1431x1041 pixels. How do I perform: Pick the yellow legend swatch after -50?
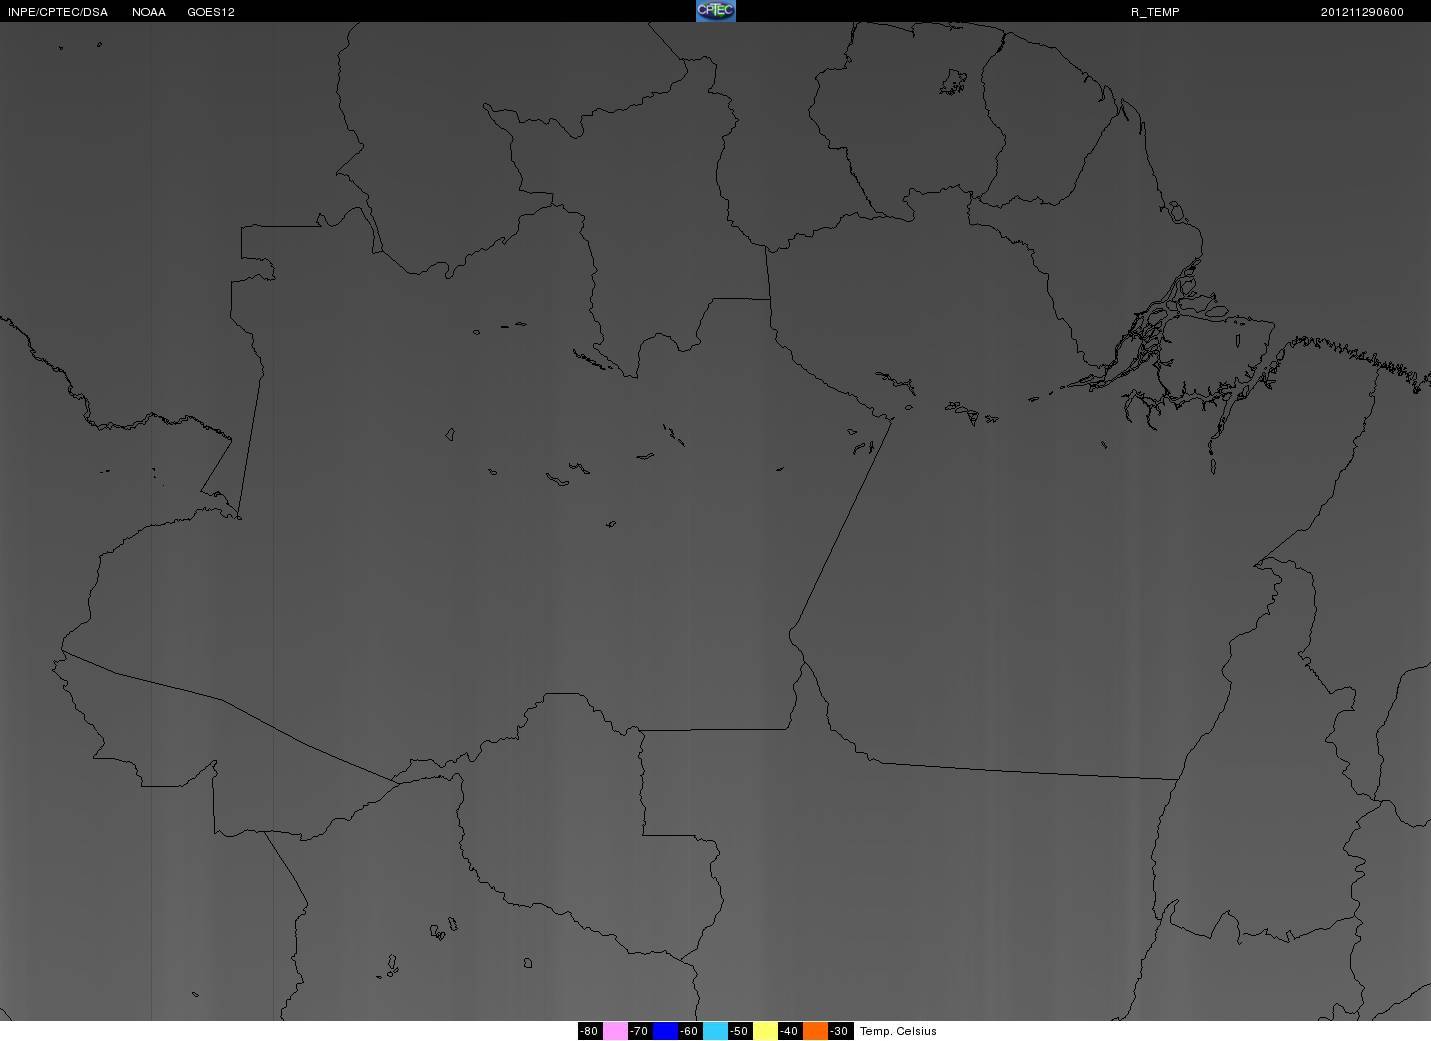click(x=765, y=1031)
